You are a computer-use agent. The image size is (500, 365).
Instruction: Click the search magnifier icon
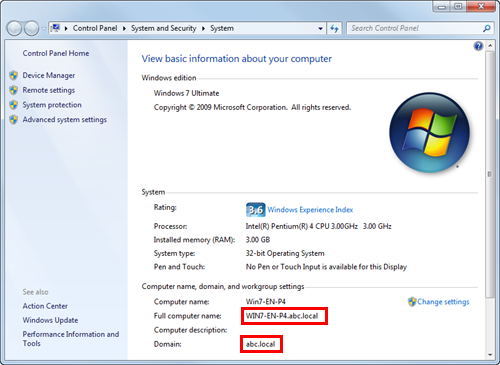[486, 28]
